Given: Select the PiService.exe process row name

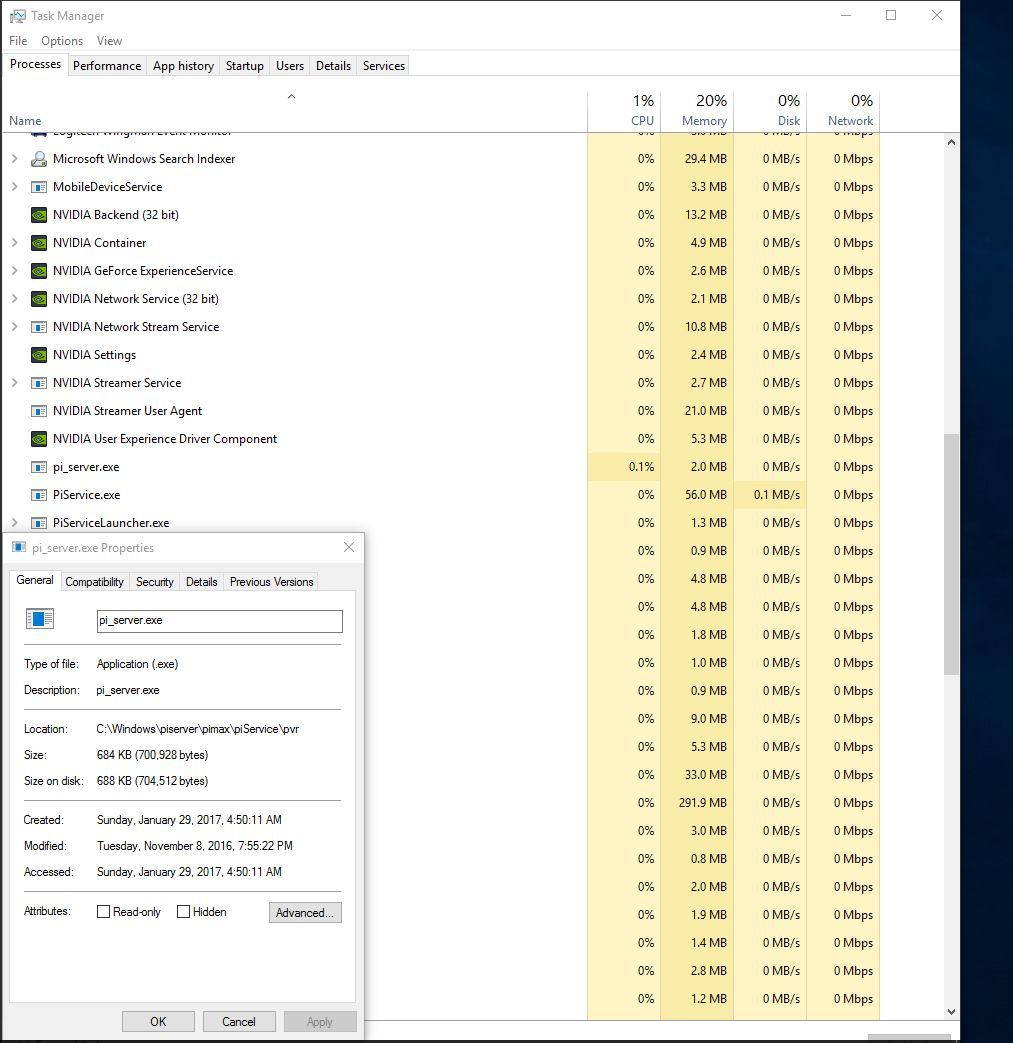Looking at the screenshot, I should pos(86,495).
